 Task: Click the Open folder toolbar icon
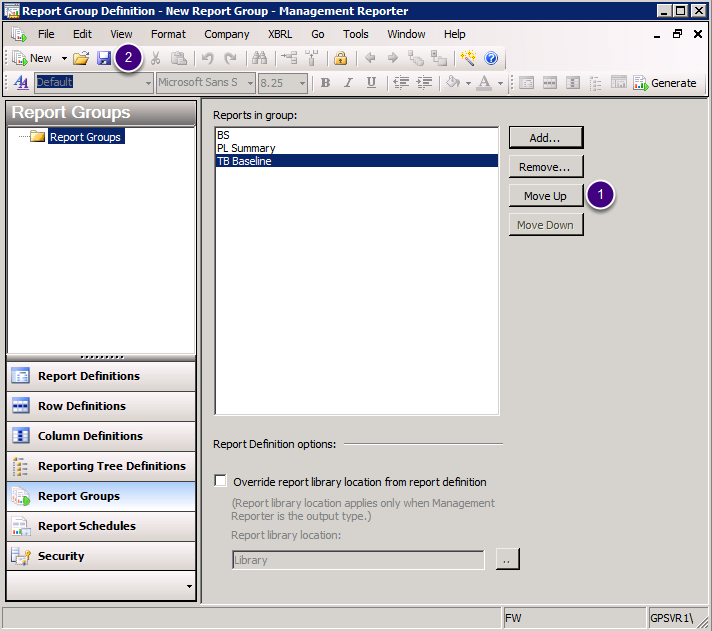click(x=81, y=58)
